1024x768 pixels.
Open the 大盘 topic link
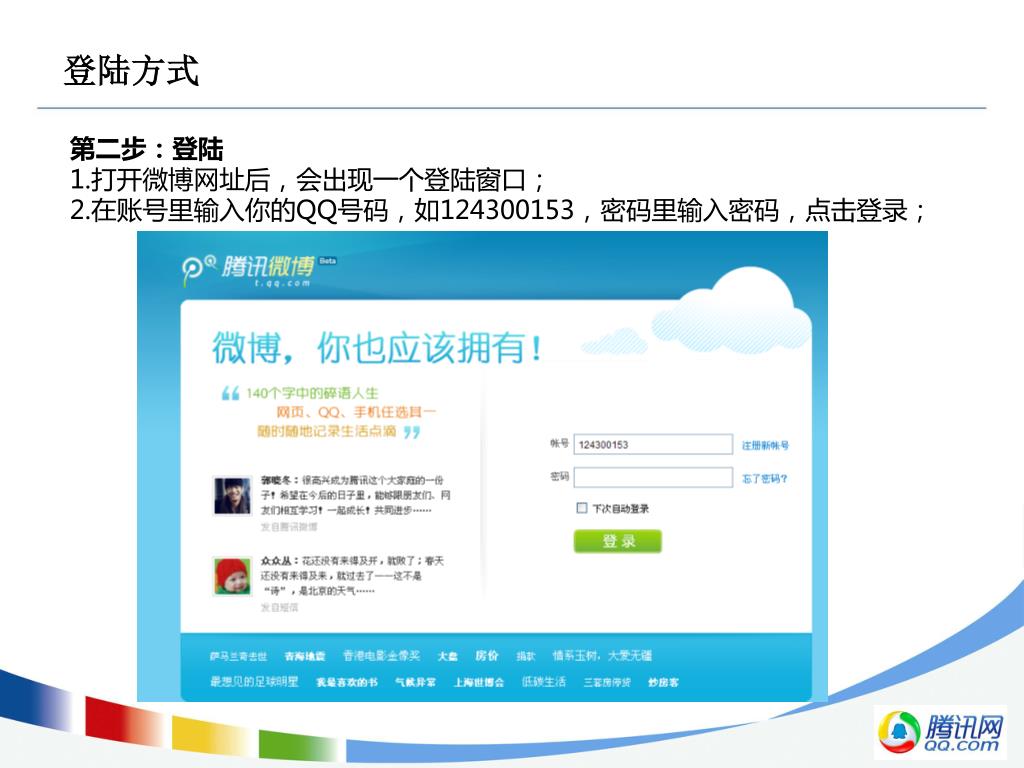click(447, 656)
